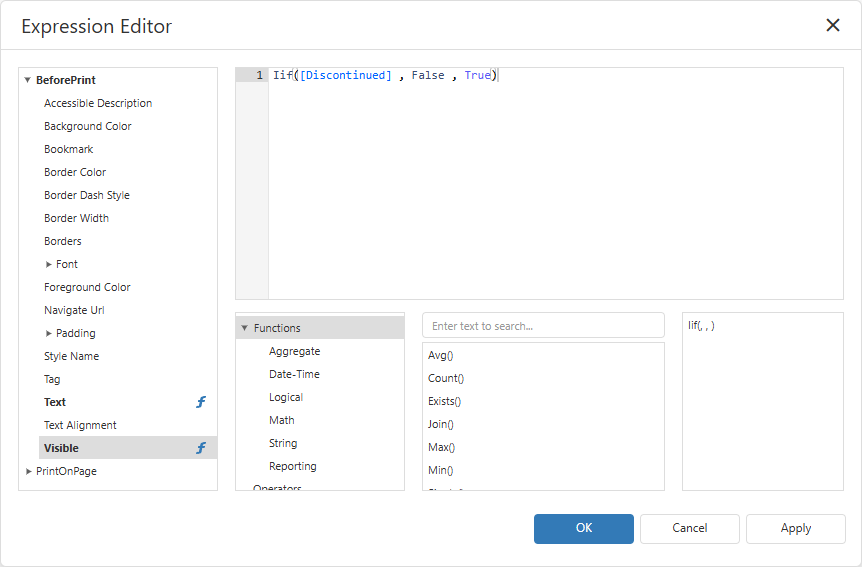Choose the Exists() function

tap(444, 401)
